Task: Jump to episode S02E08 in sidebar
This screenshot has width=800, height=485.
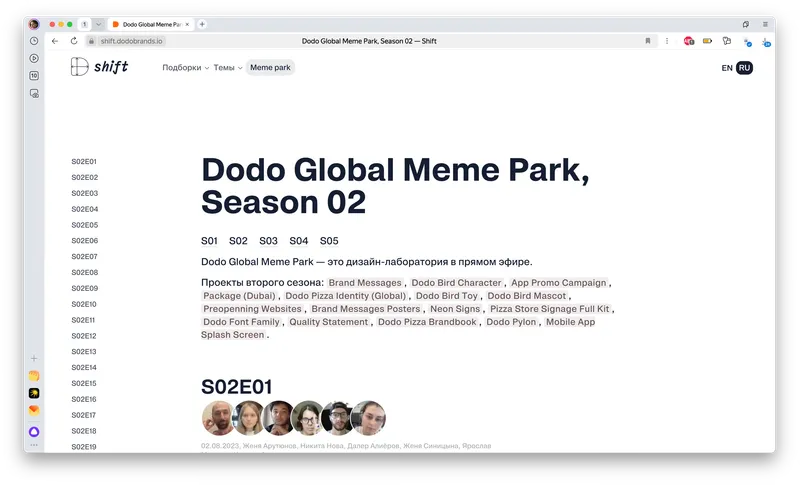Action: pos(85,272)
